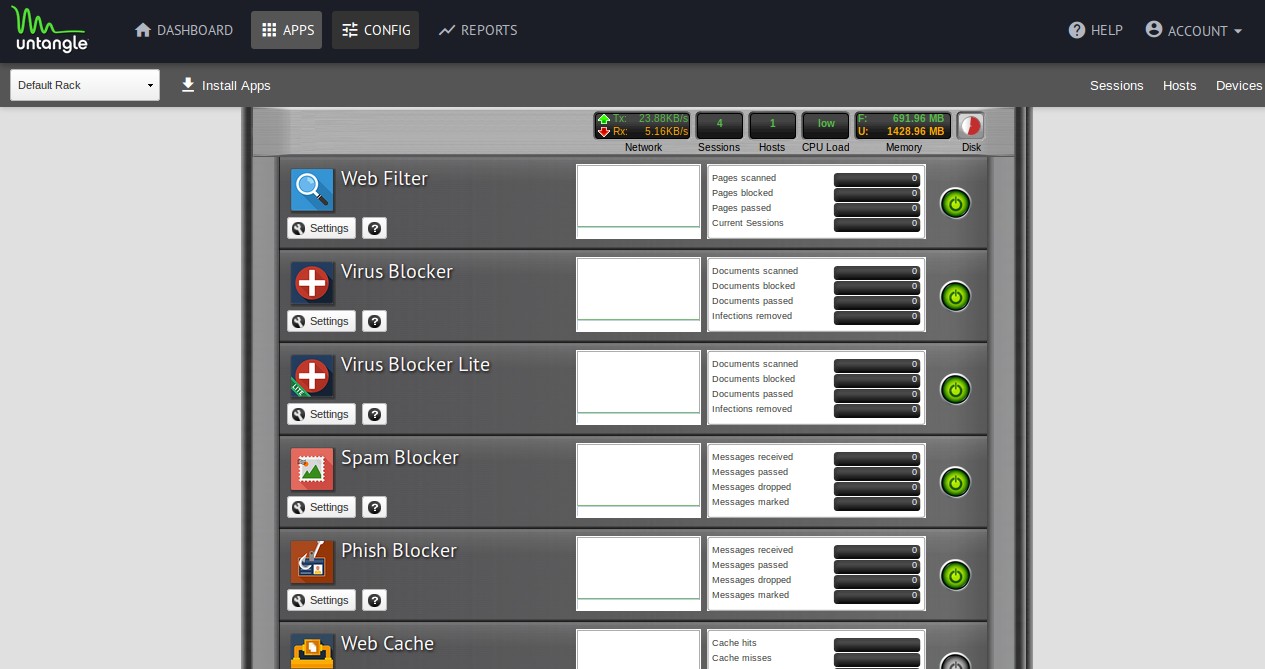Screen dimensions: 1265x669
Task: Toggle Virus Blocker Lite power button
Action: (955, 389)
